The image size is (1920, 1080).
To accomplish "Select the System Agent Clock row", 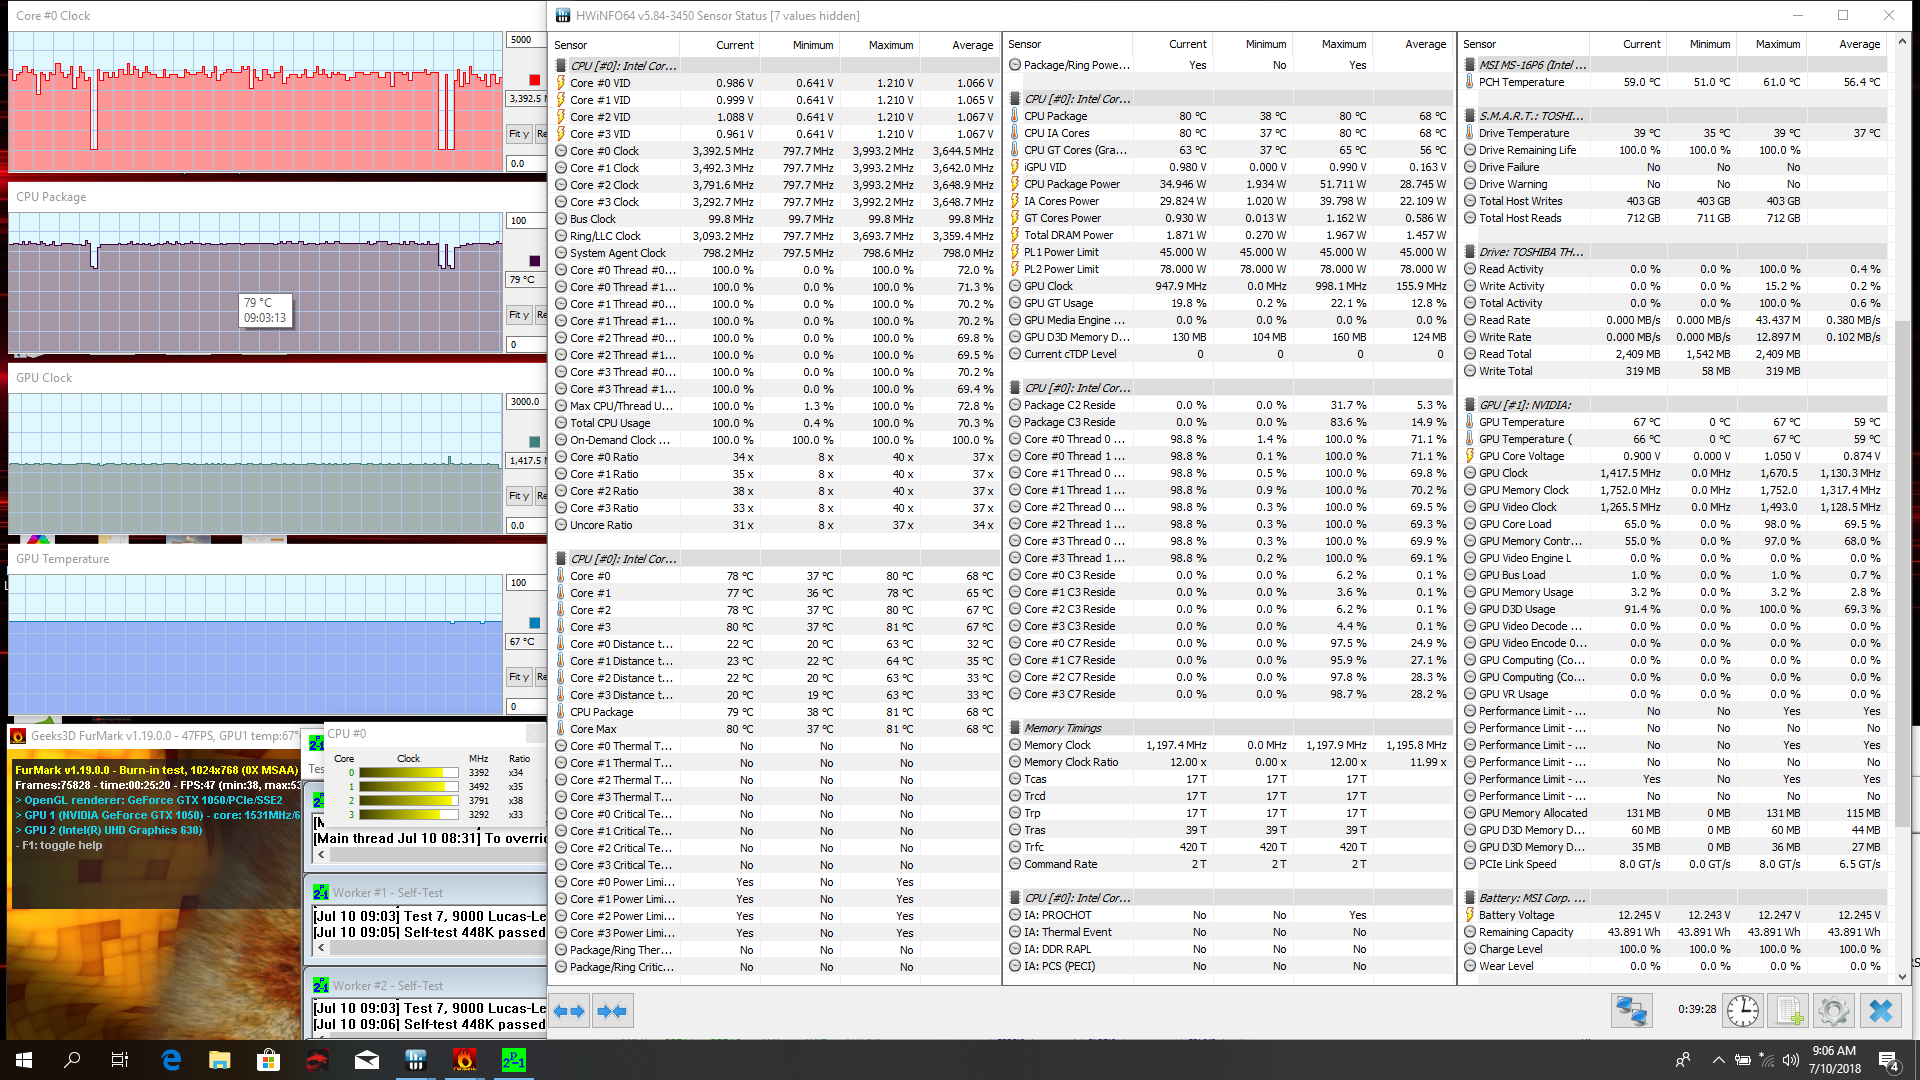I will point(775,253).
